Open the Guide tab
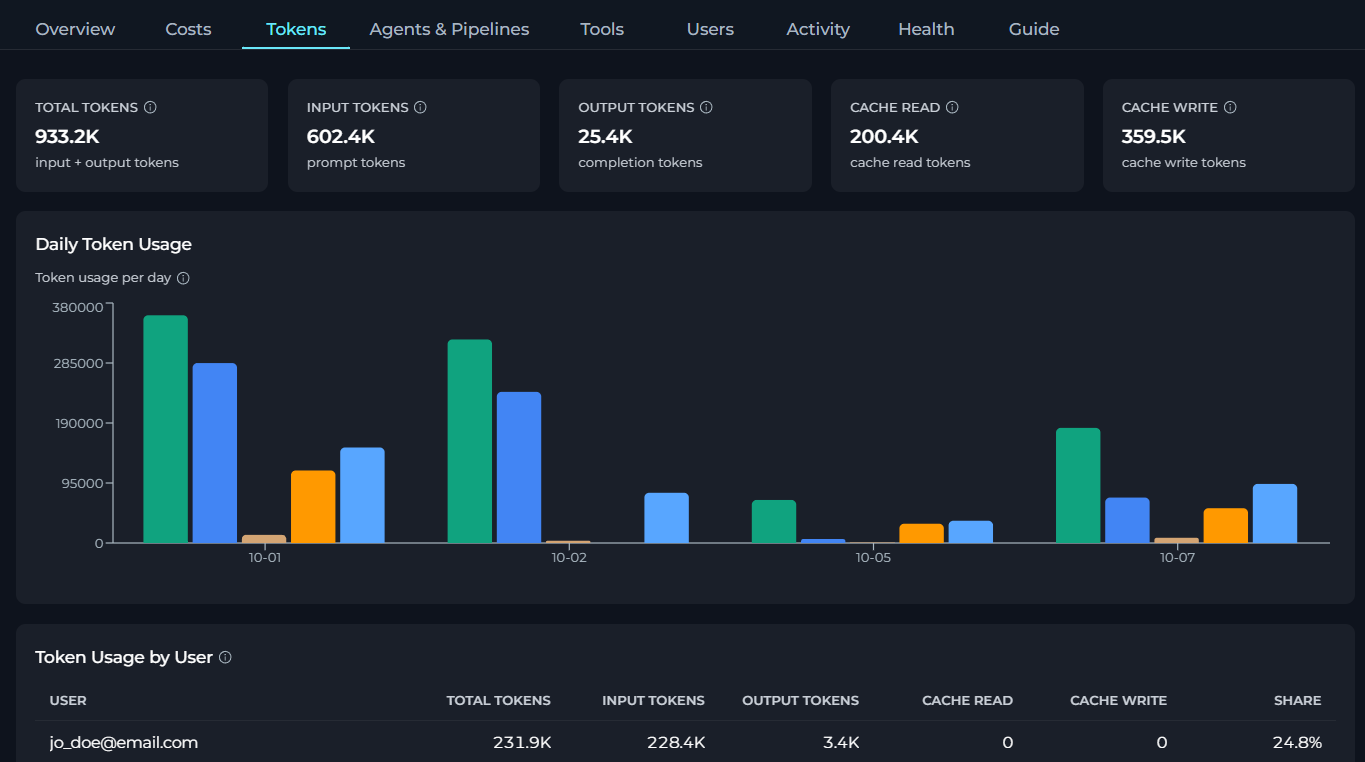Screen dimensions: 1365x762 click(1034, 29)
